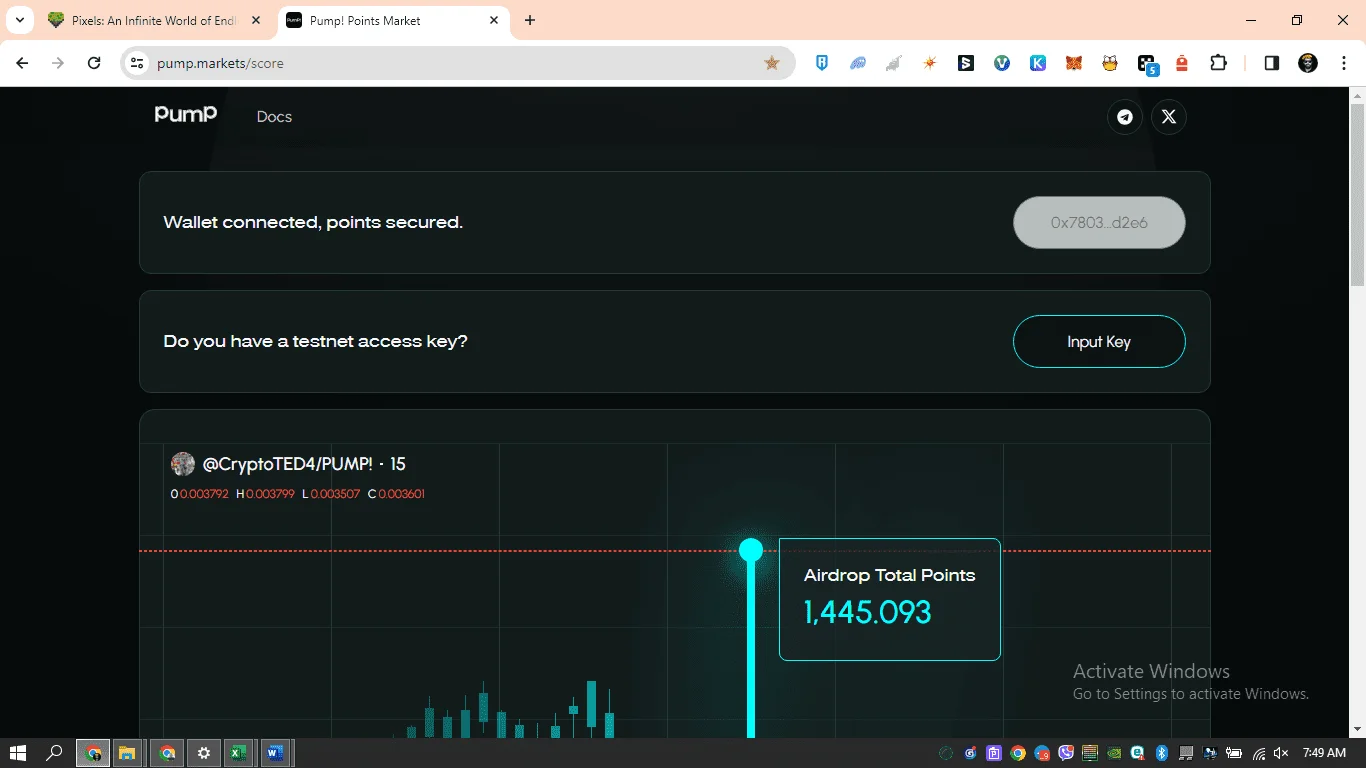Click the @CryptoTED4/PUMP! chart title

coord(304,464)
